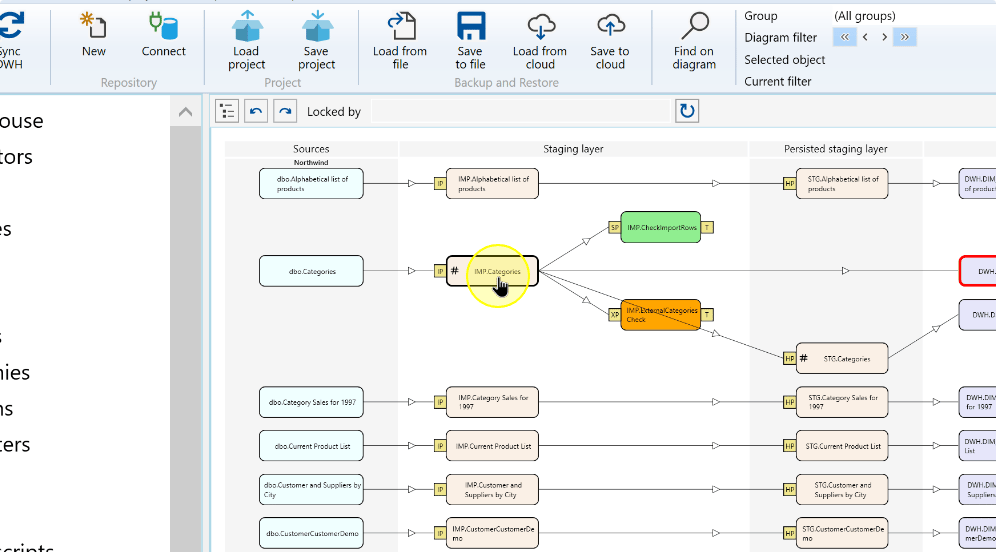Toggle the diagram tree list view icon
Screen dimensions: 996x552
227,111
